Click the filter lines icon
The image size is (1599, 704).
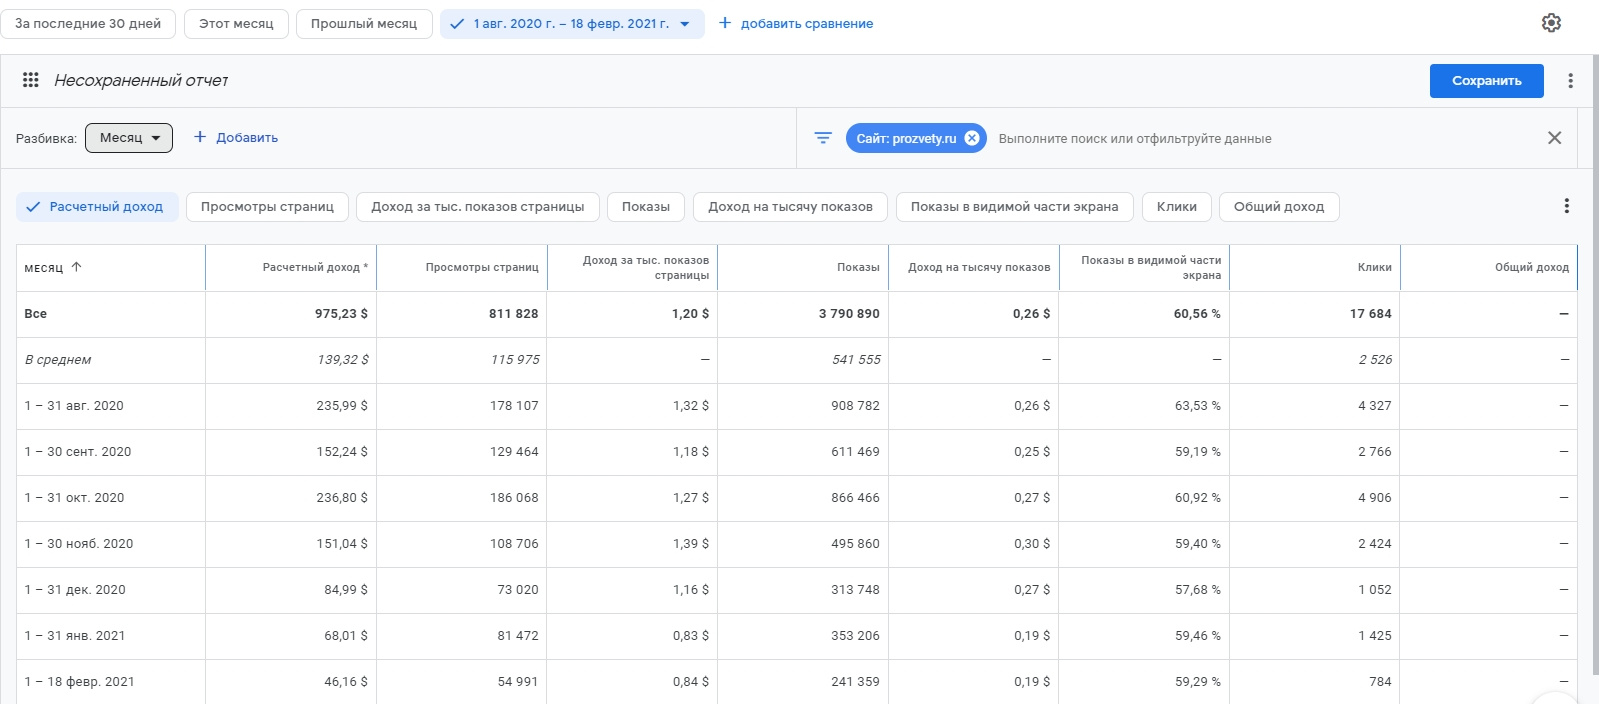pyautogui.click(x=823, y=138)
